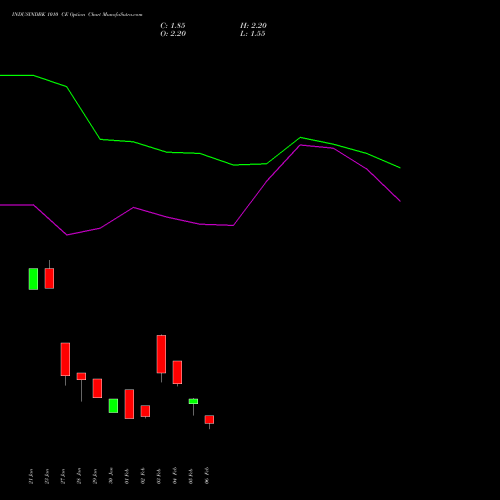Click the tall red candle for 03 Feb

pos(161,354)
